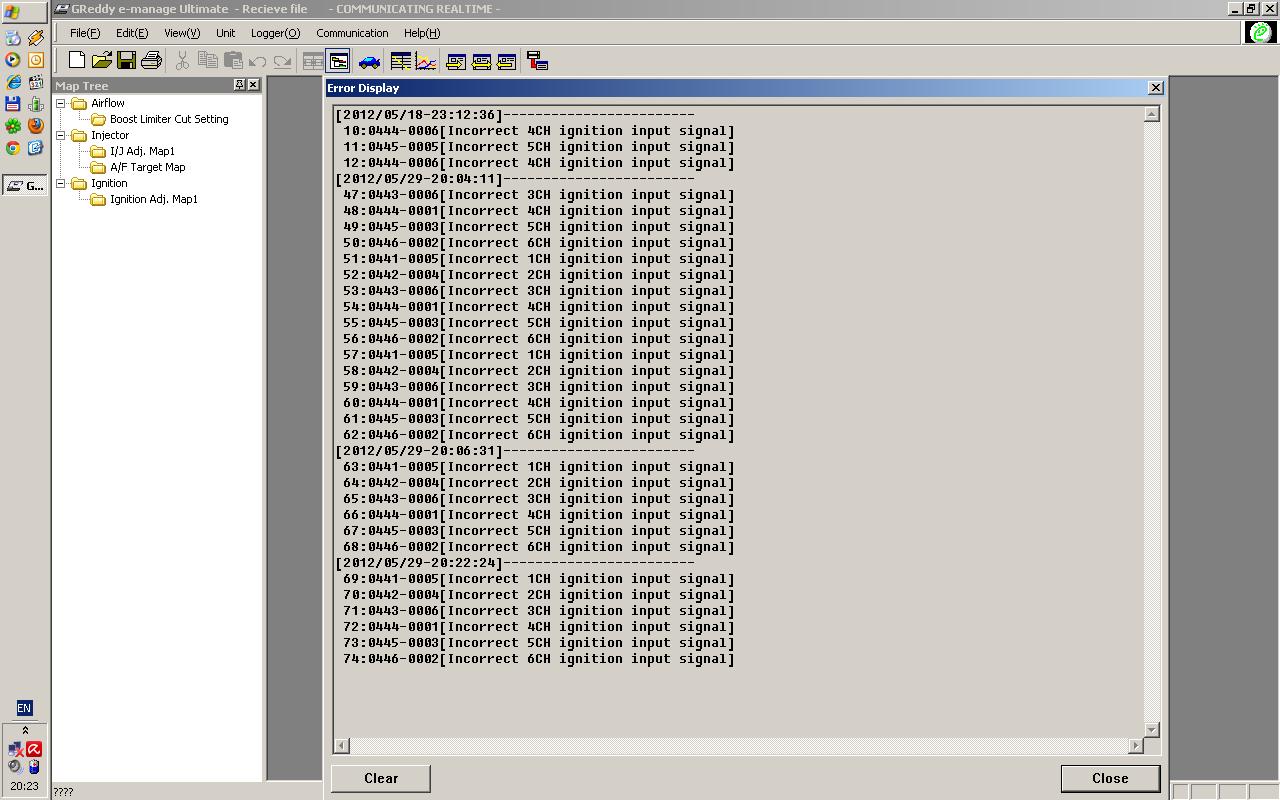Pin the Map Tree panel
The image size is (1280, 800).
pos(239,85)
